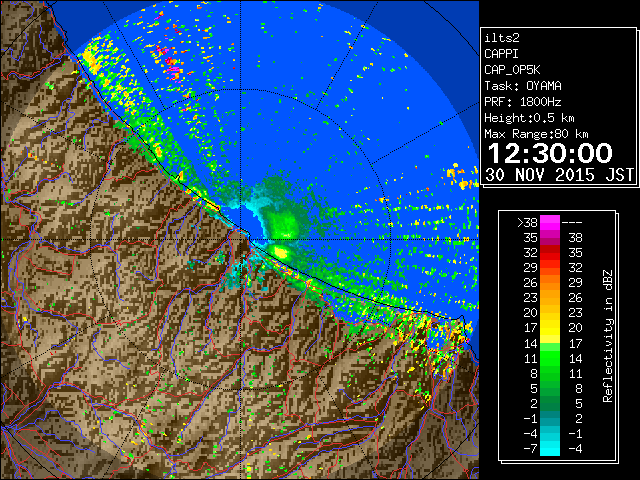The image size is (640, 480).
Task: Click the '>38' legend label
Action: 527,223
